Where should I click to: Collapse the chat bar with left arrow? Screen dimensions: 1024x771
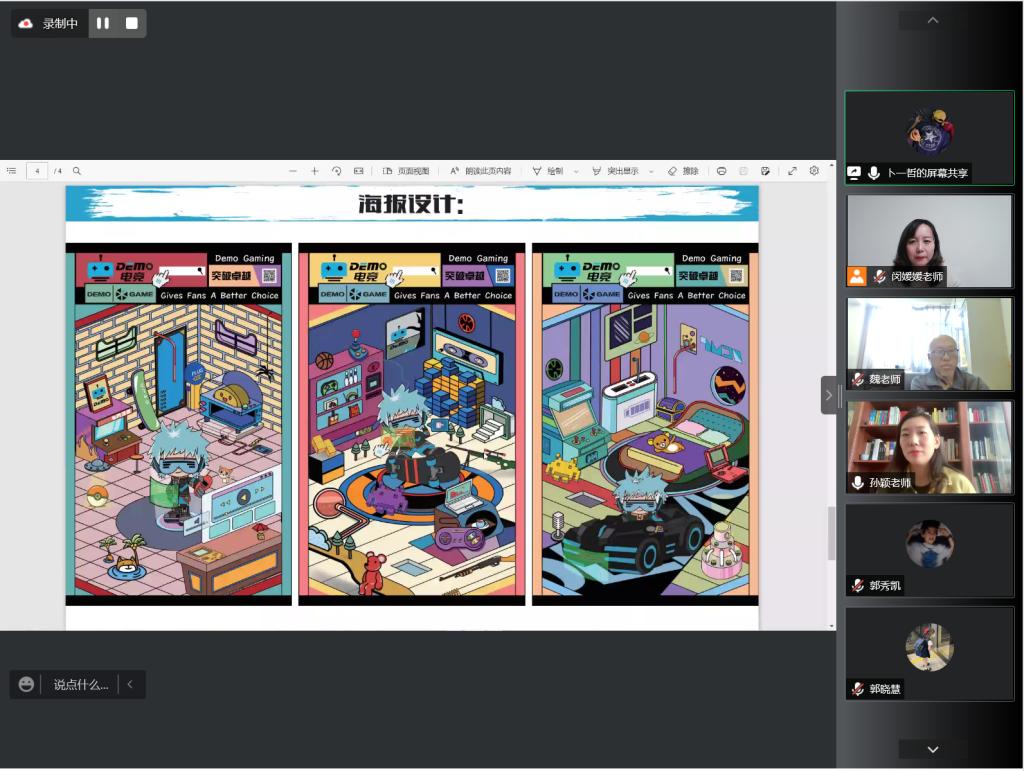pos(130,684)
